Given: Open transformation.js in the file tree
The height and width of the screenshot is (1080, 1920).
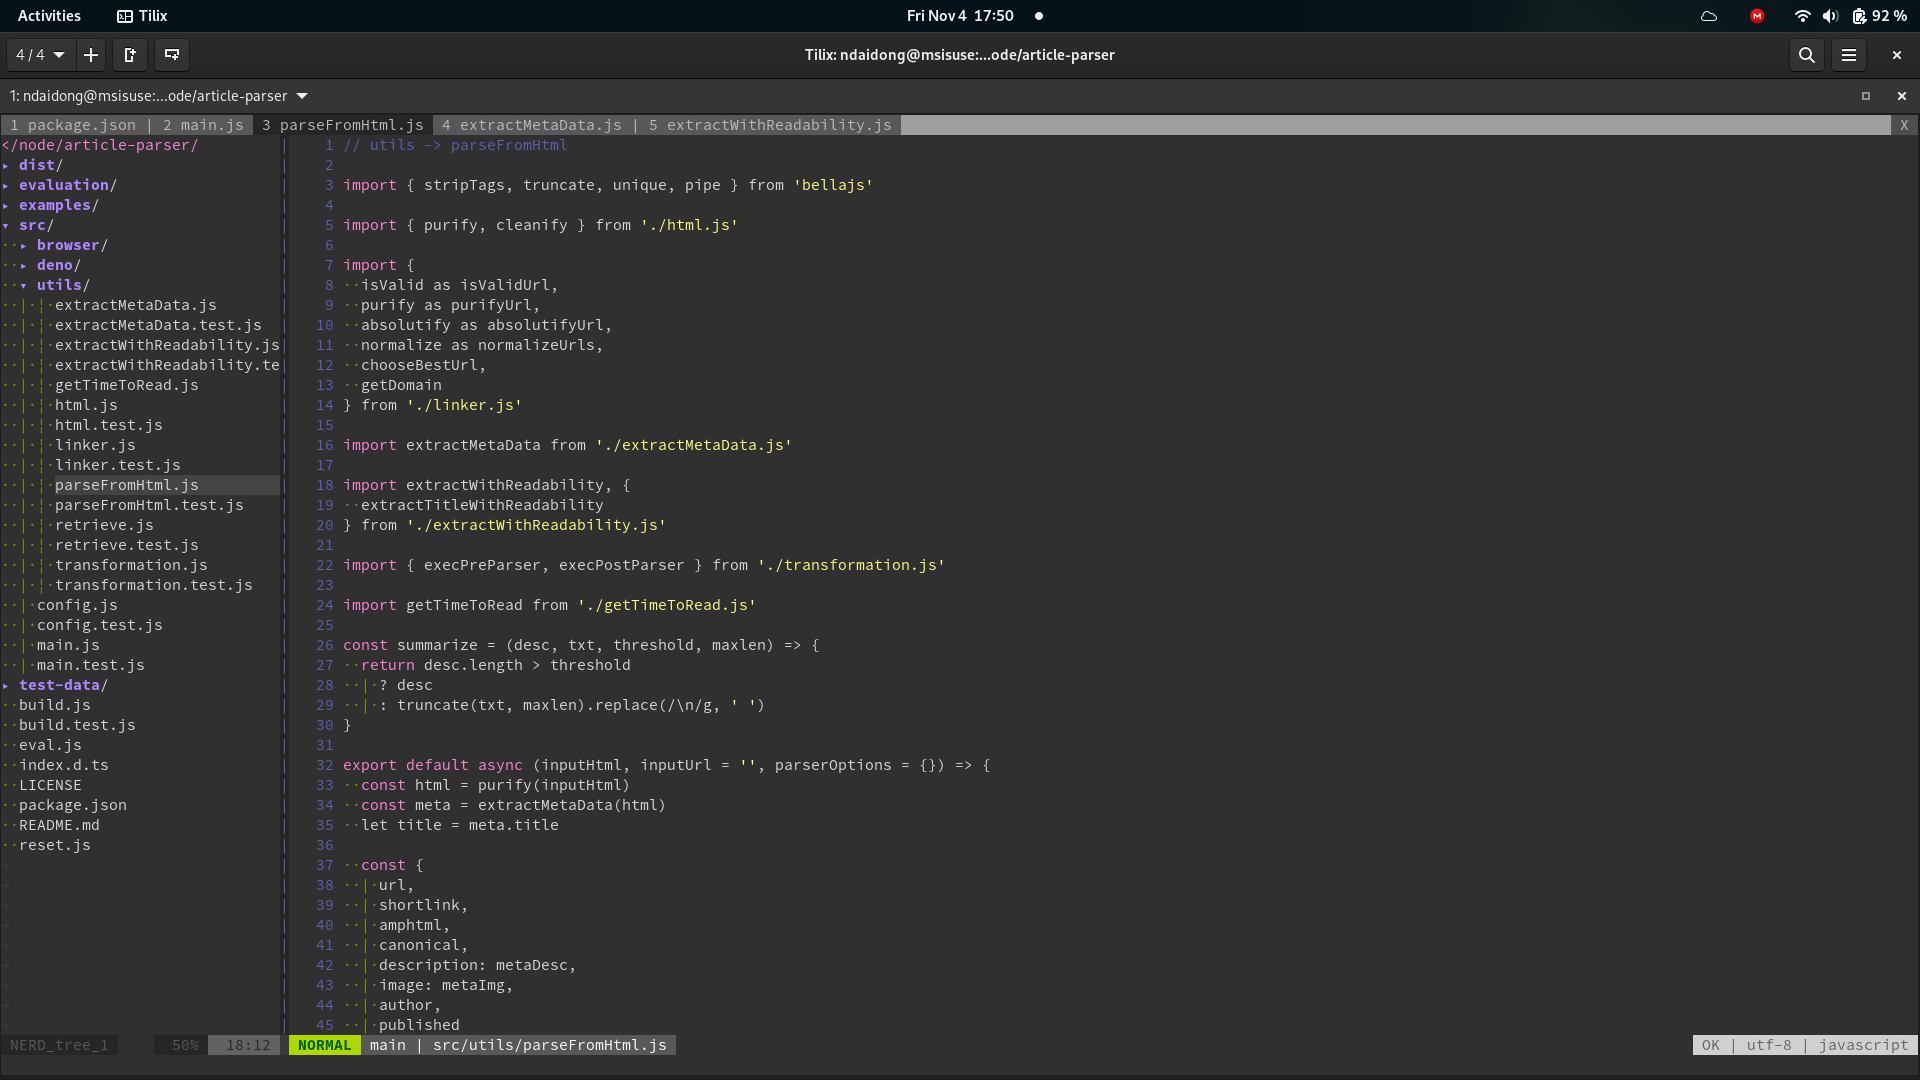Looking at the screenshot, I should pyautogui.click(x=131, y=565).
